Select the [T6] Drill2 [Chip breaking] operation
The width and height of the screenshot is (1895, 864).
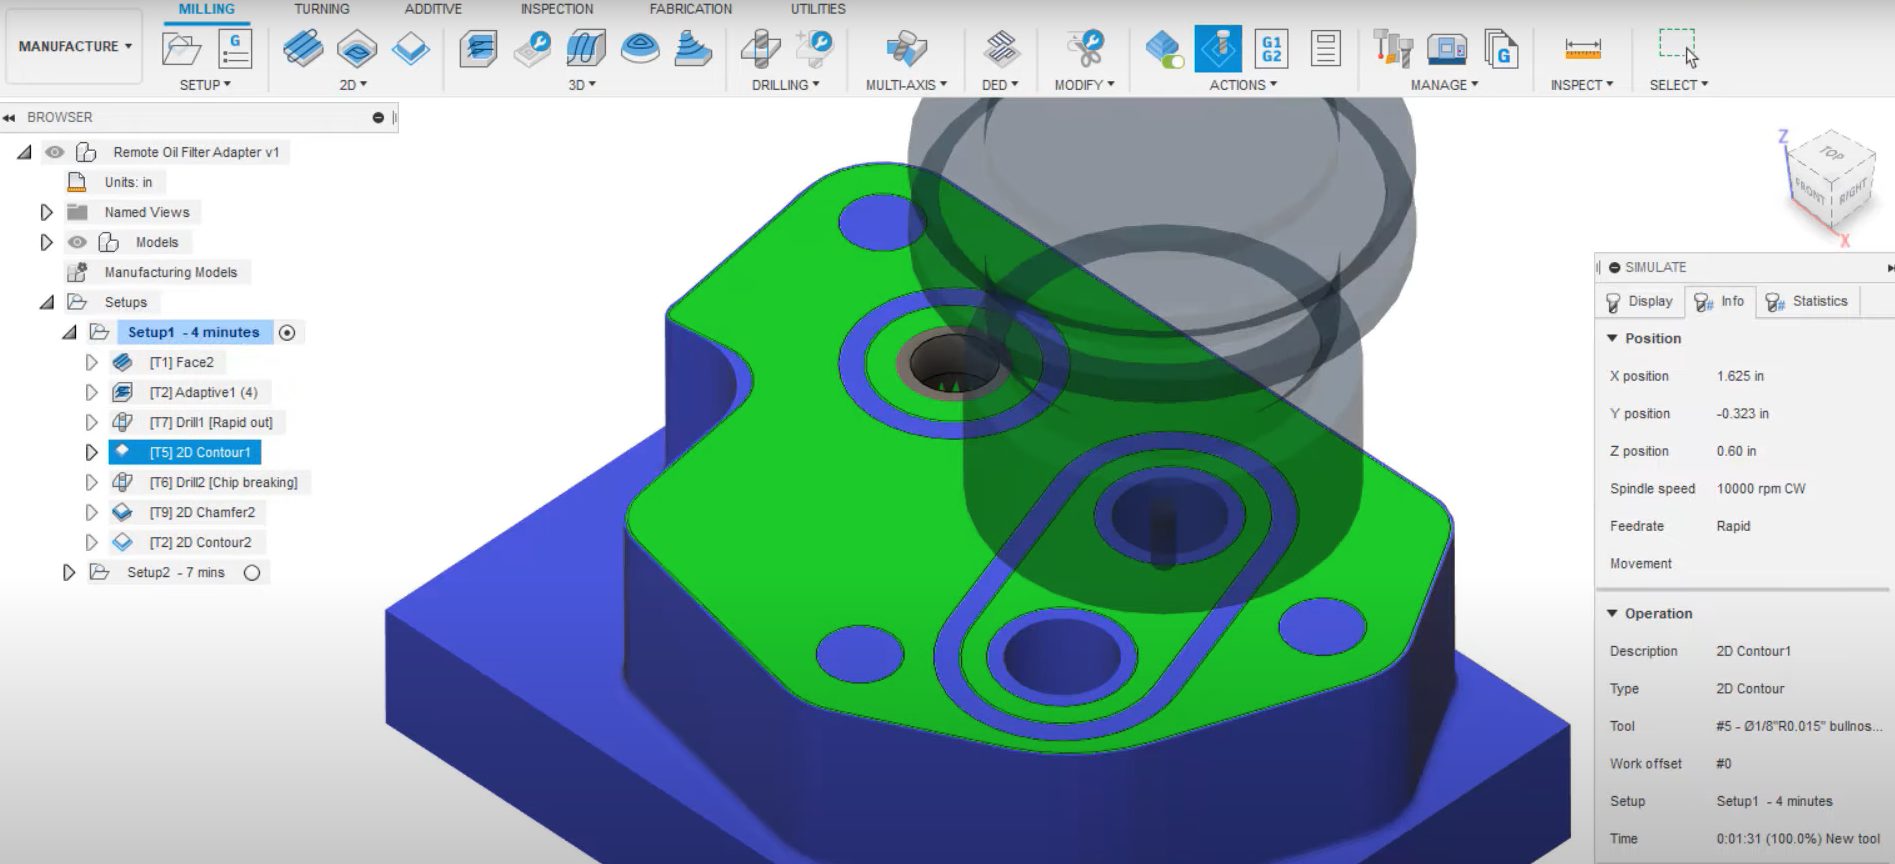223,482
